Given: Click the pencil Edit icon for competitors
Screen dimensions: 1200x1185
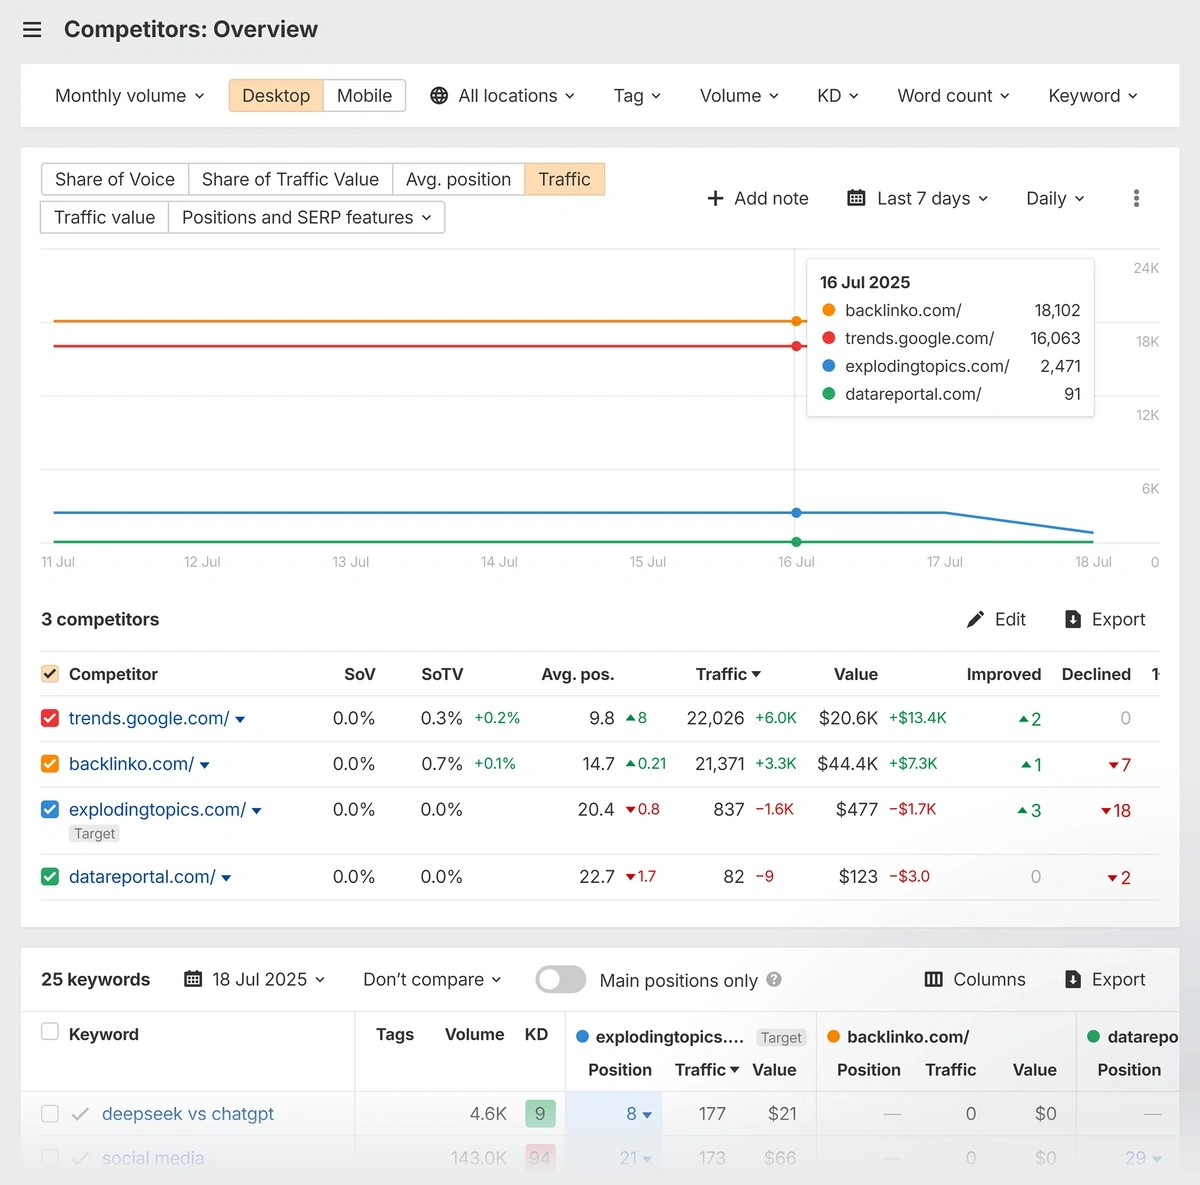Looking at the screenshot, I should [975, 620].
